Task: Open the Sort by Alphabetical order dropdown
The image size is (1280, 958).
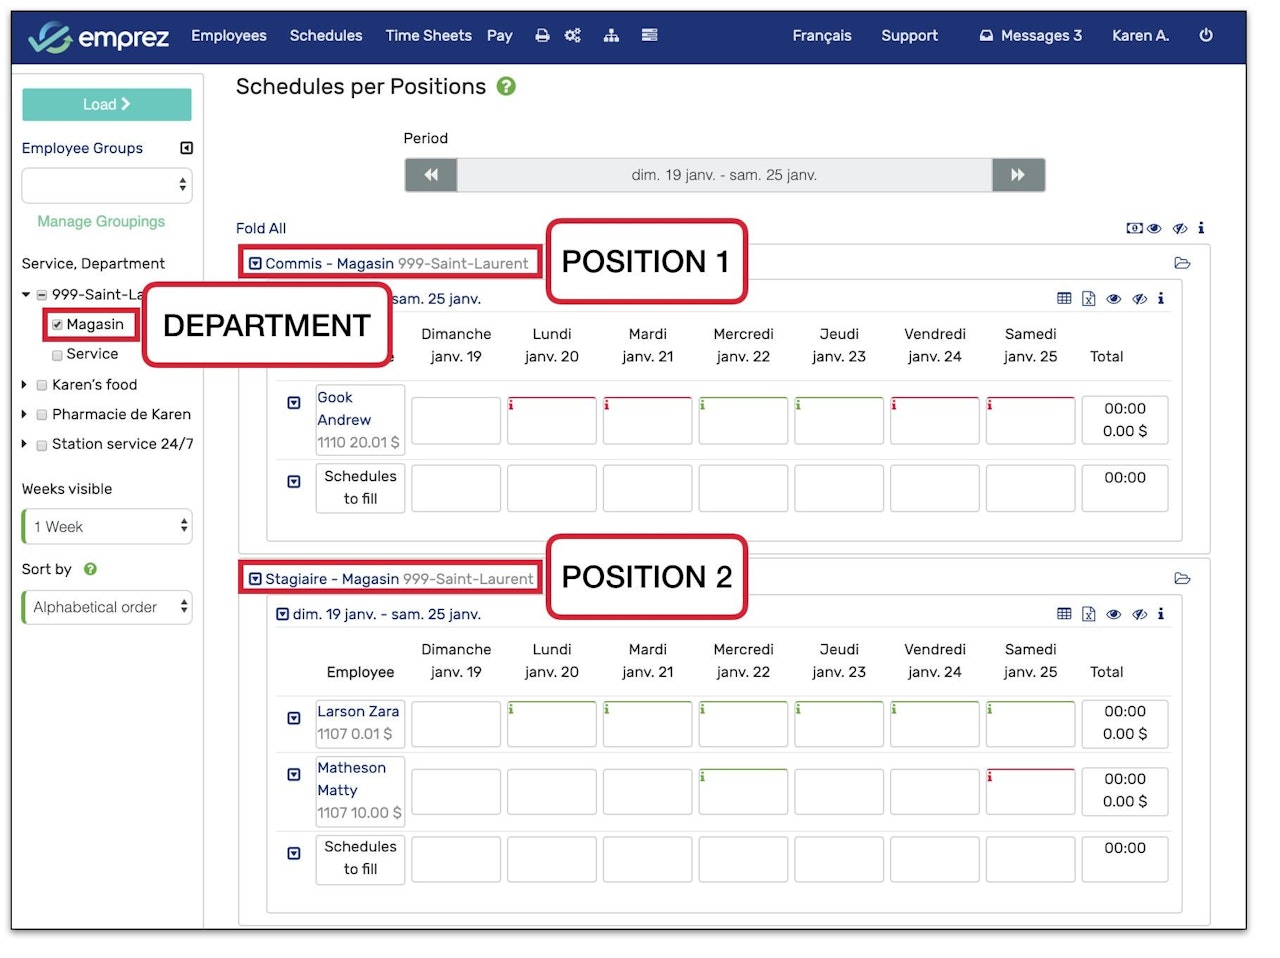Action: [107, 607]
